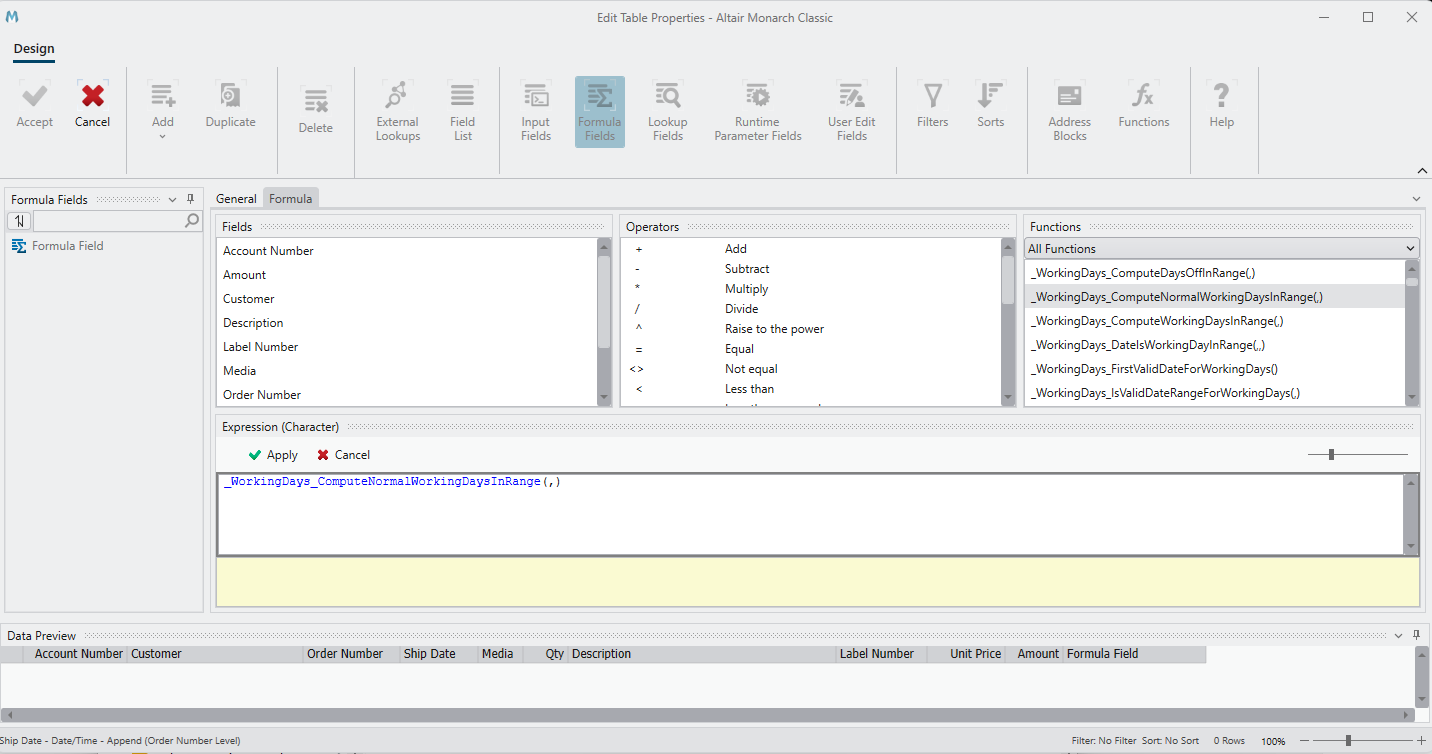1432x754 pixels.
Task: Click inside the expression editor
Action: click(810, 514)
